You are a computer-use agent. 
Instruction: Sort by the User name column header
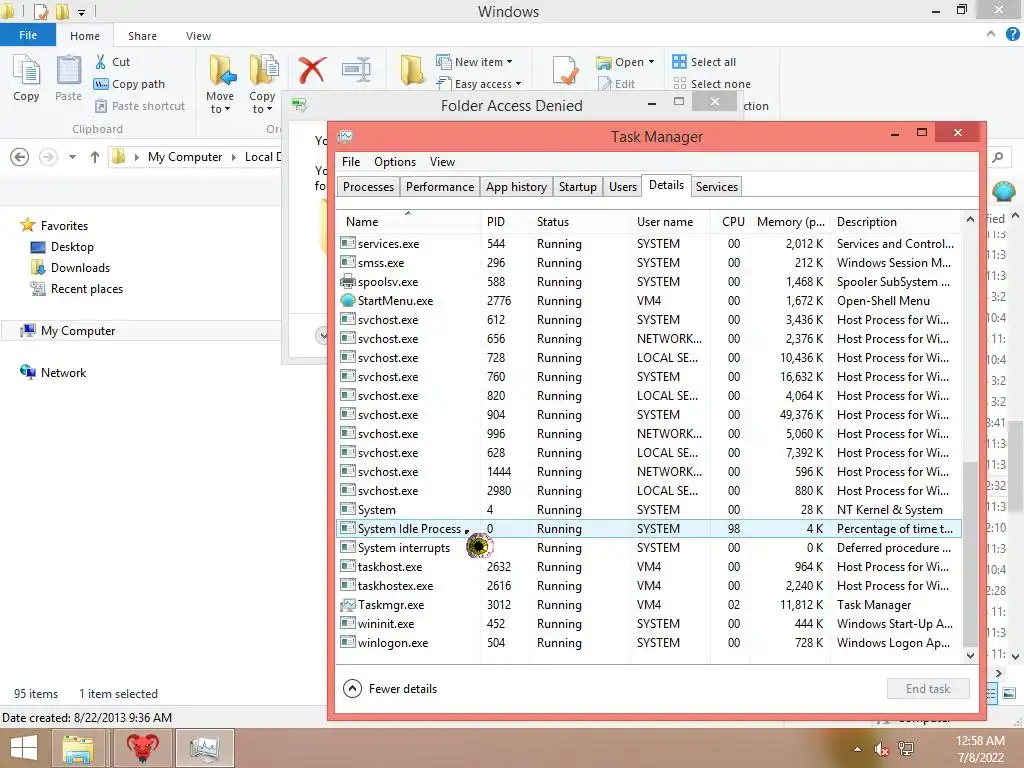point(670,222)
